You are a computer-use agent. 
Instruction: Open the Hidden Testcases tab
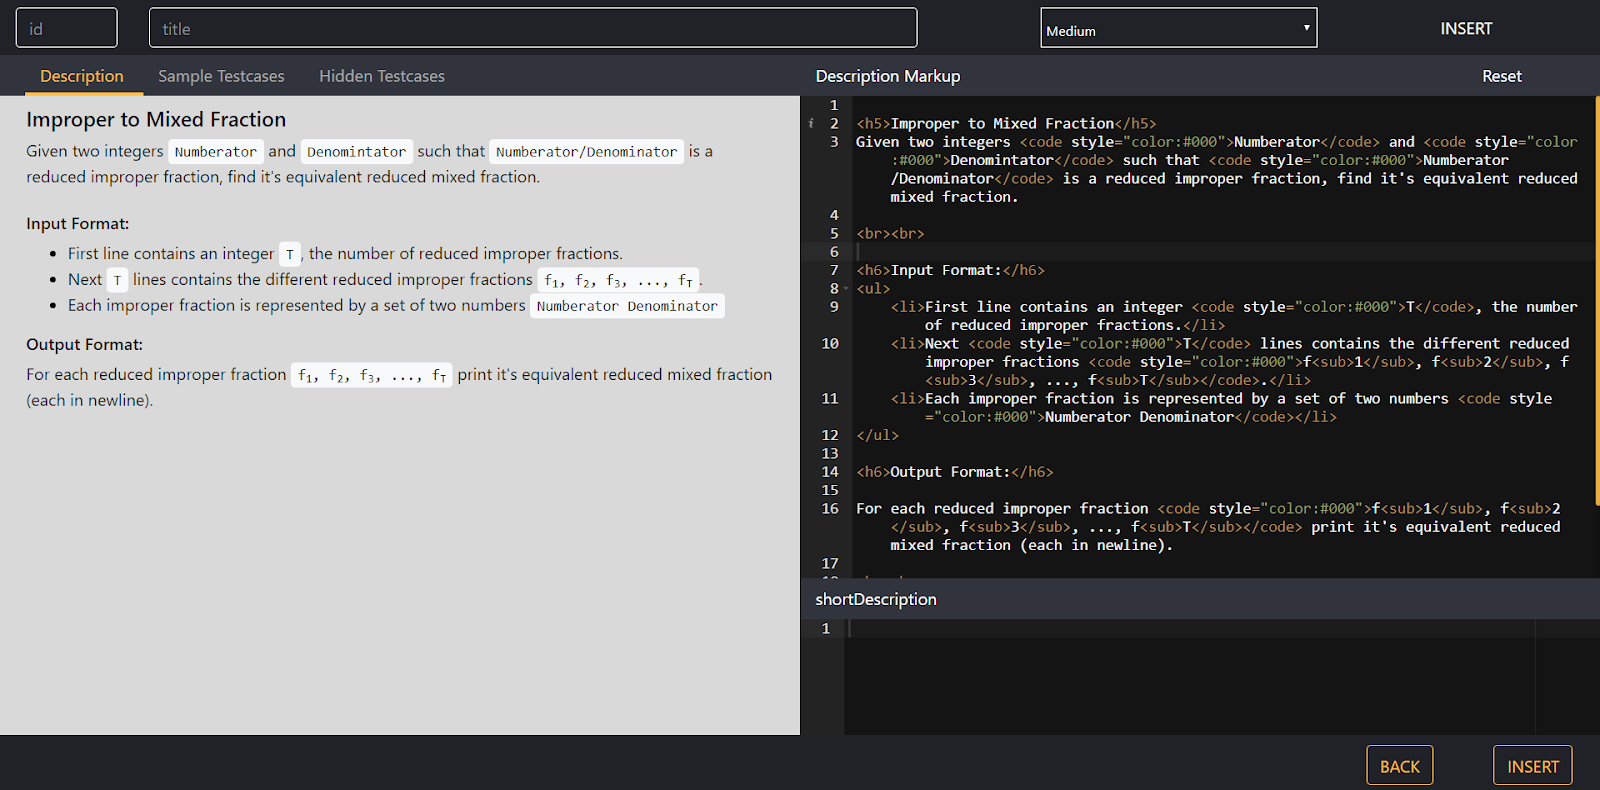pos(382,76)
